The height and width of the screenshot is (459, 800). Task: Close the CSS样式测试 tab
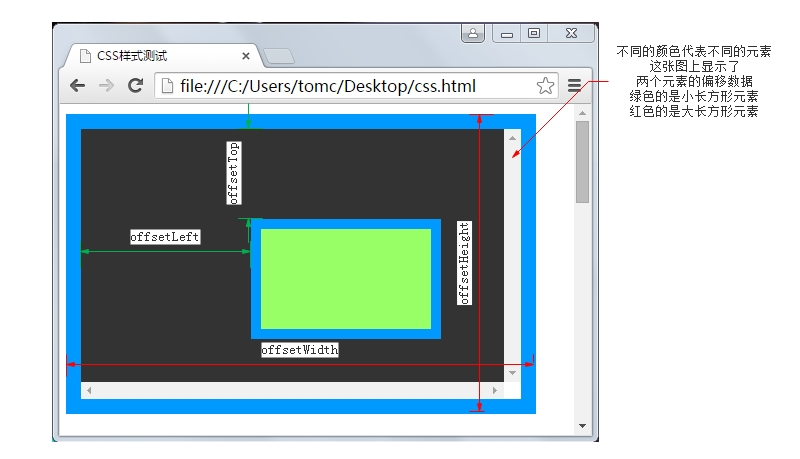point(246,56)
